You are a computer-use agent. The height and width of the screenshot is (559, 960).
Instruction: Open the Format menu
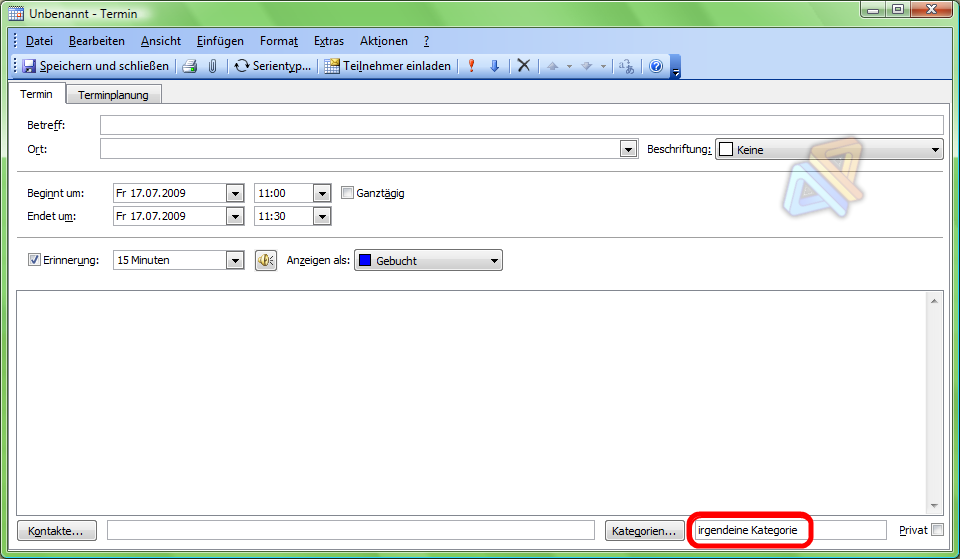pos(279,41)
